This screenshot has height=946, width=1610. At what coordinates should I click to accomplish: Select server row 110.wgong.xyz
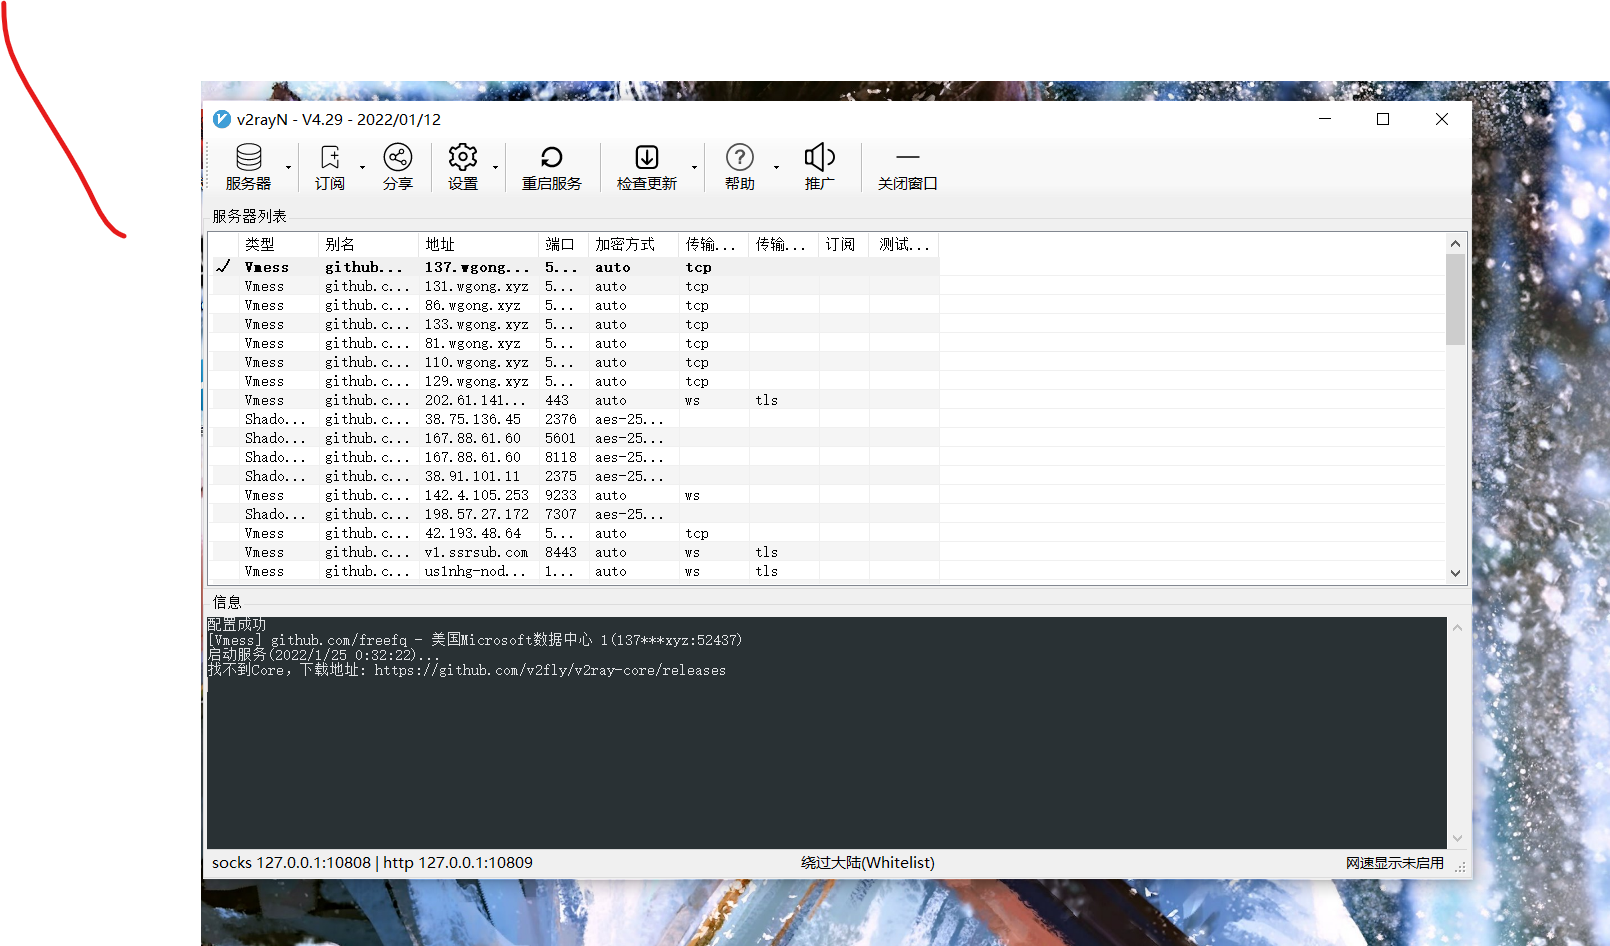tap(575, 362)
